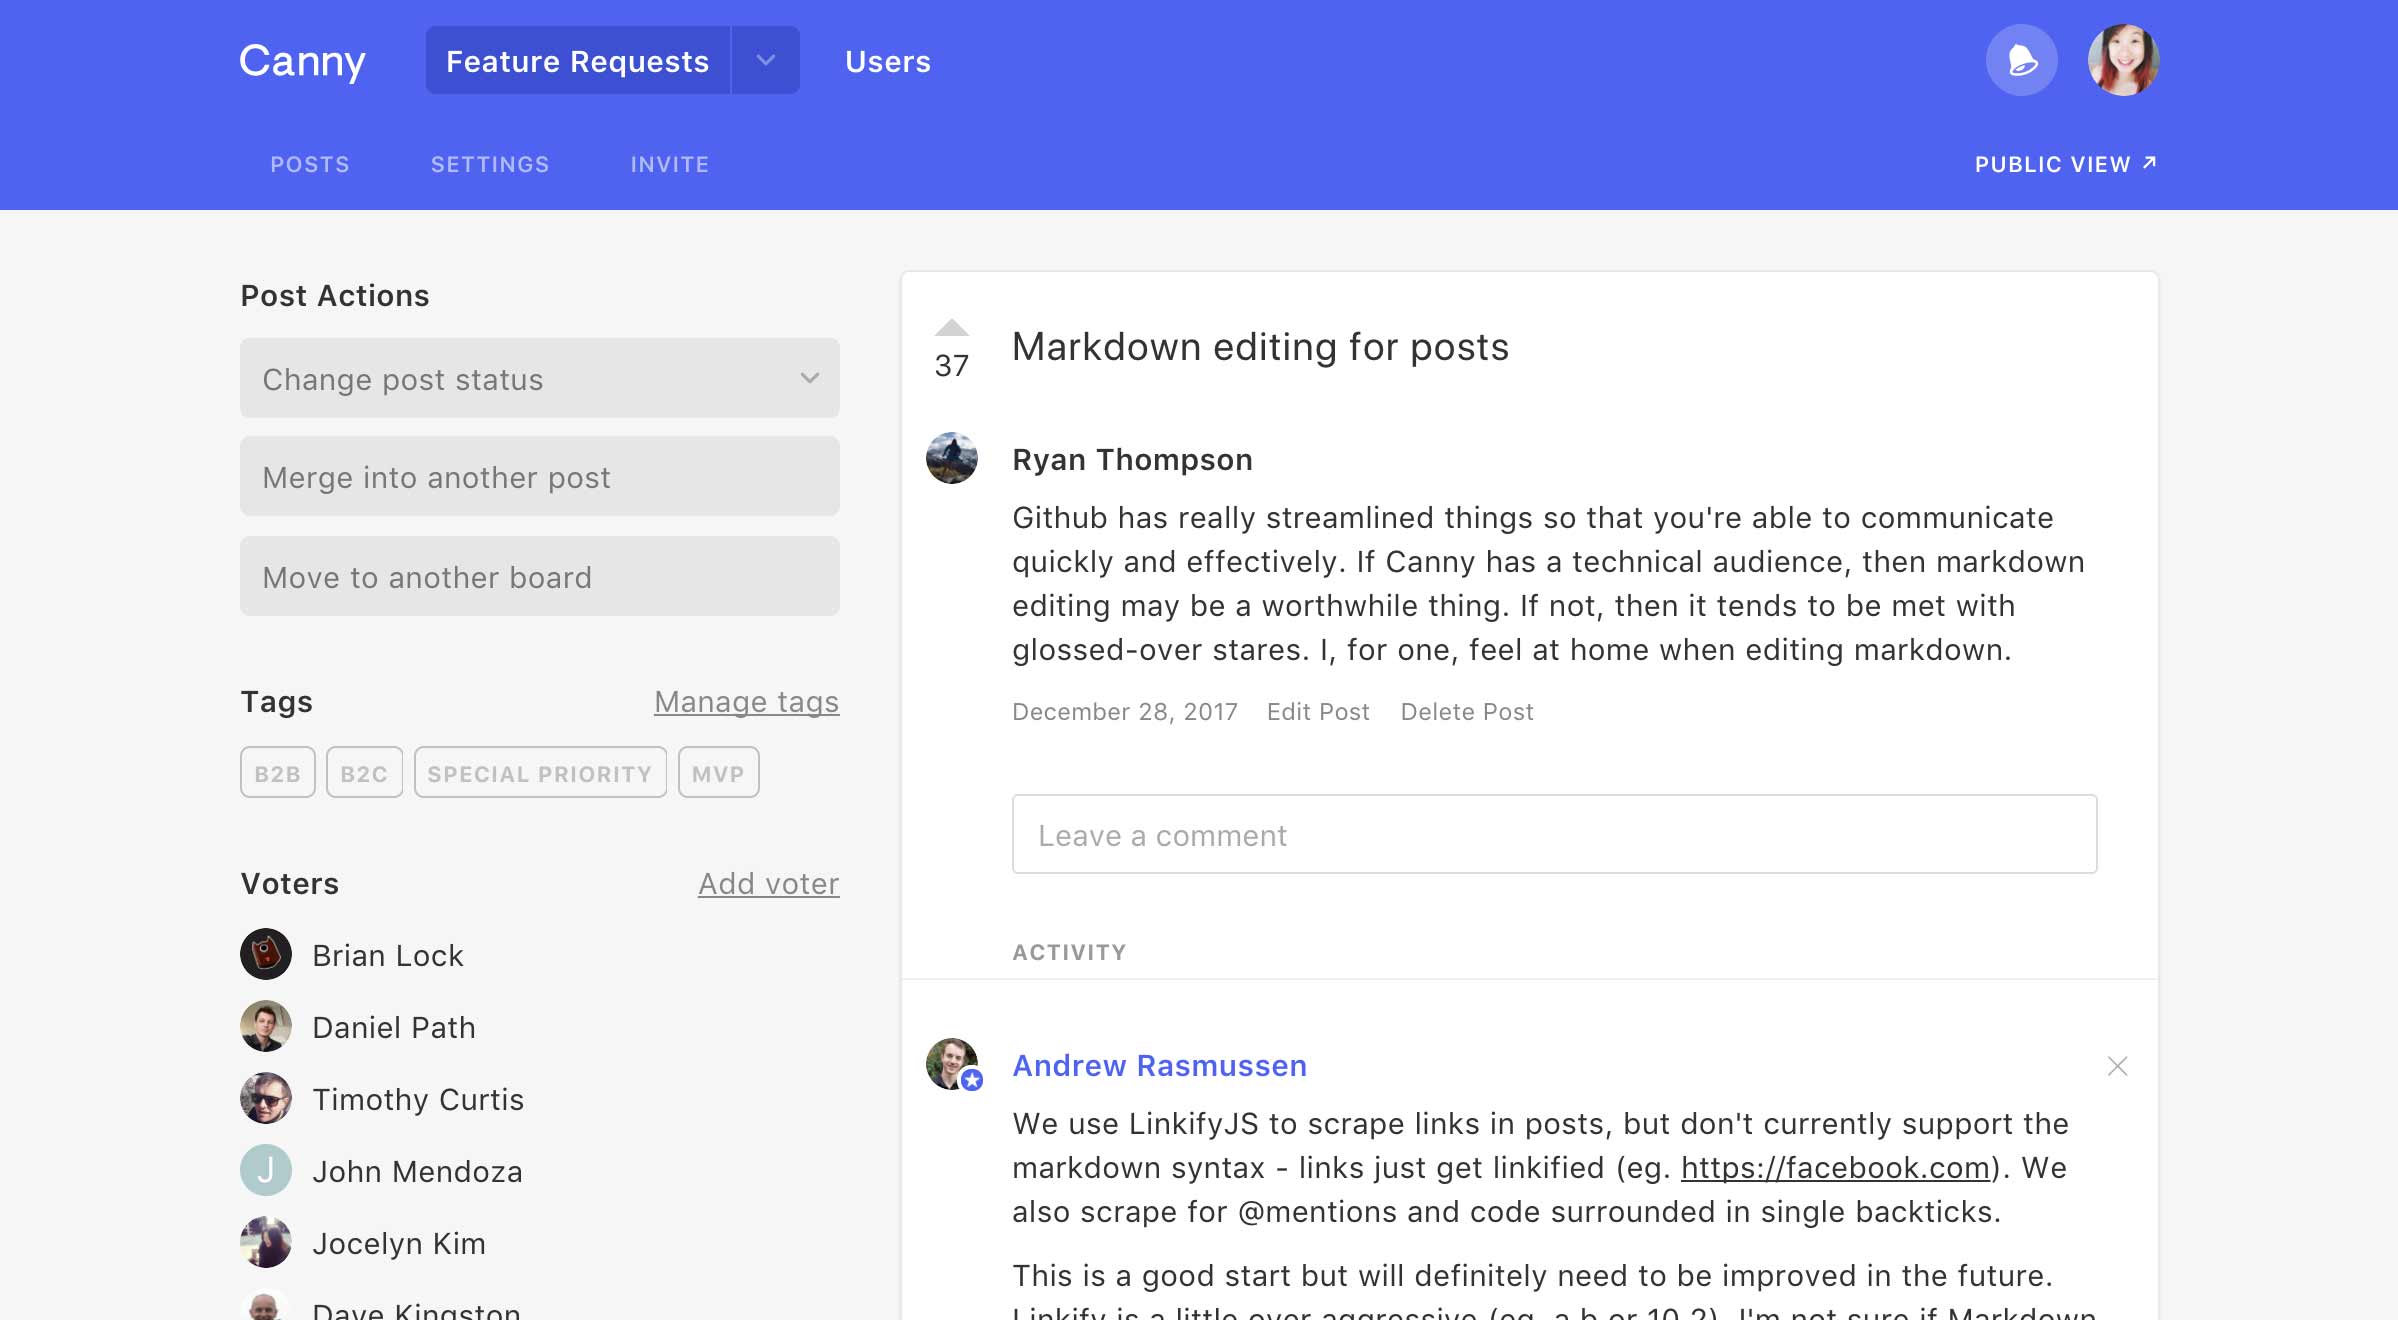The width and height of the screenshot is (2398, 1320).
Task: Click Edit Post link
Action: 1318,712
